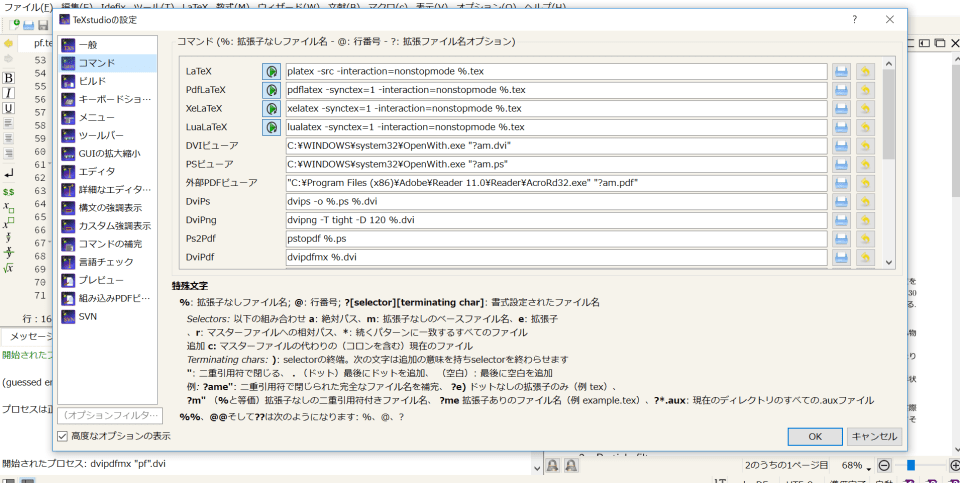960x483 pixels.
Task: Run the PdfLaTeX command with its play icon
Action: (x=271, y=90)
